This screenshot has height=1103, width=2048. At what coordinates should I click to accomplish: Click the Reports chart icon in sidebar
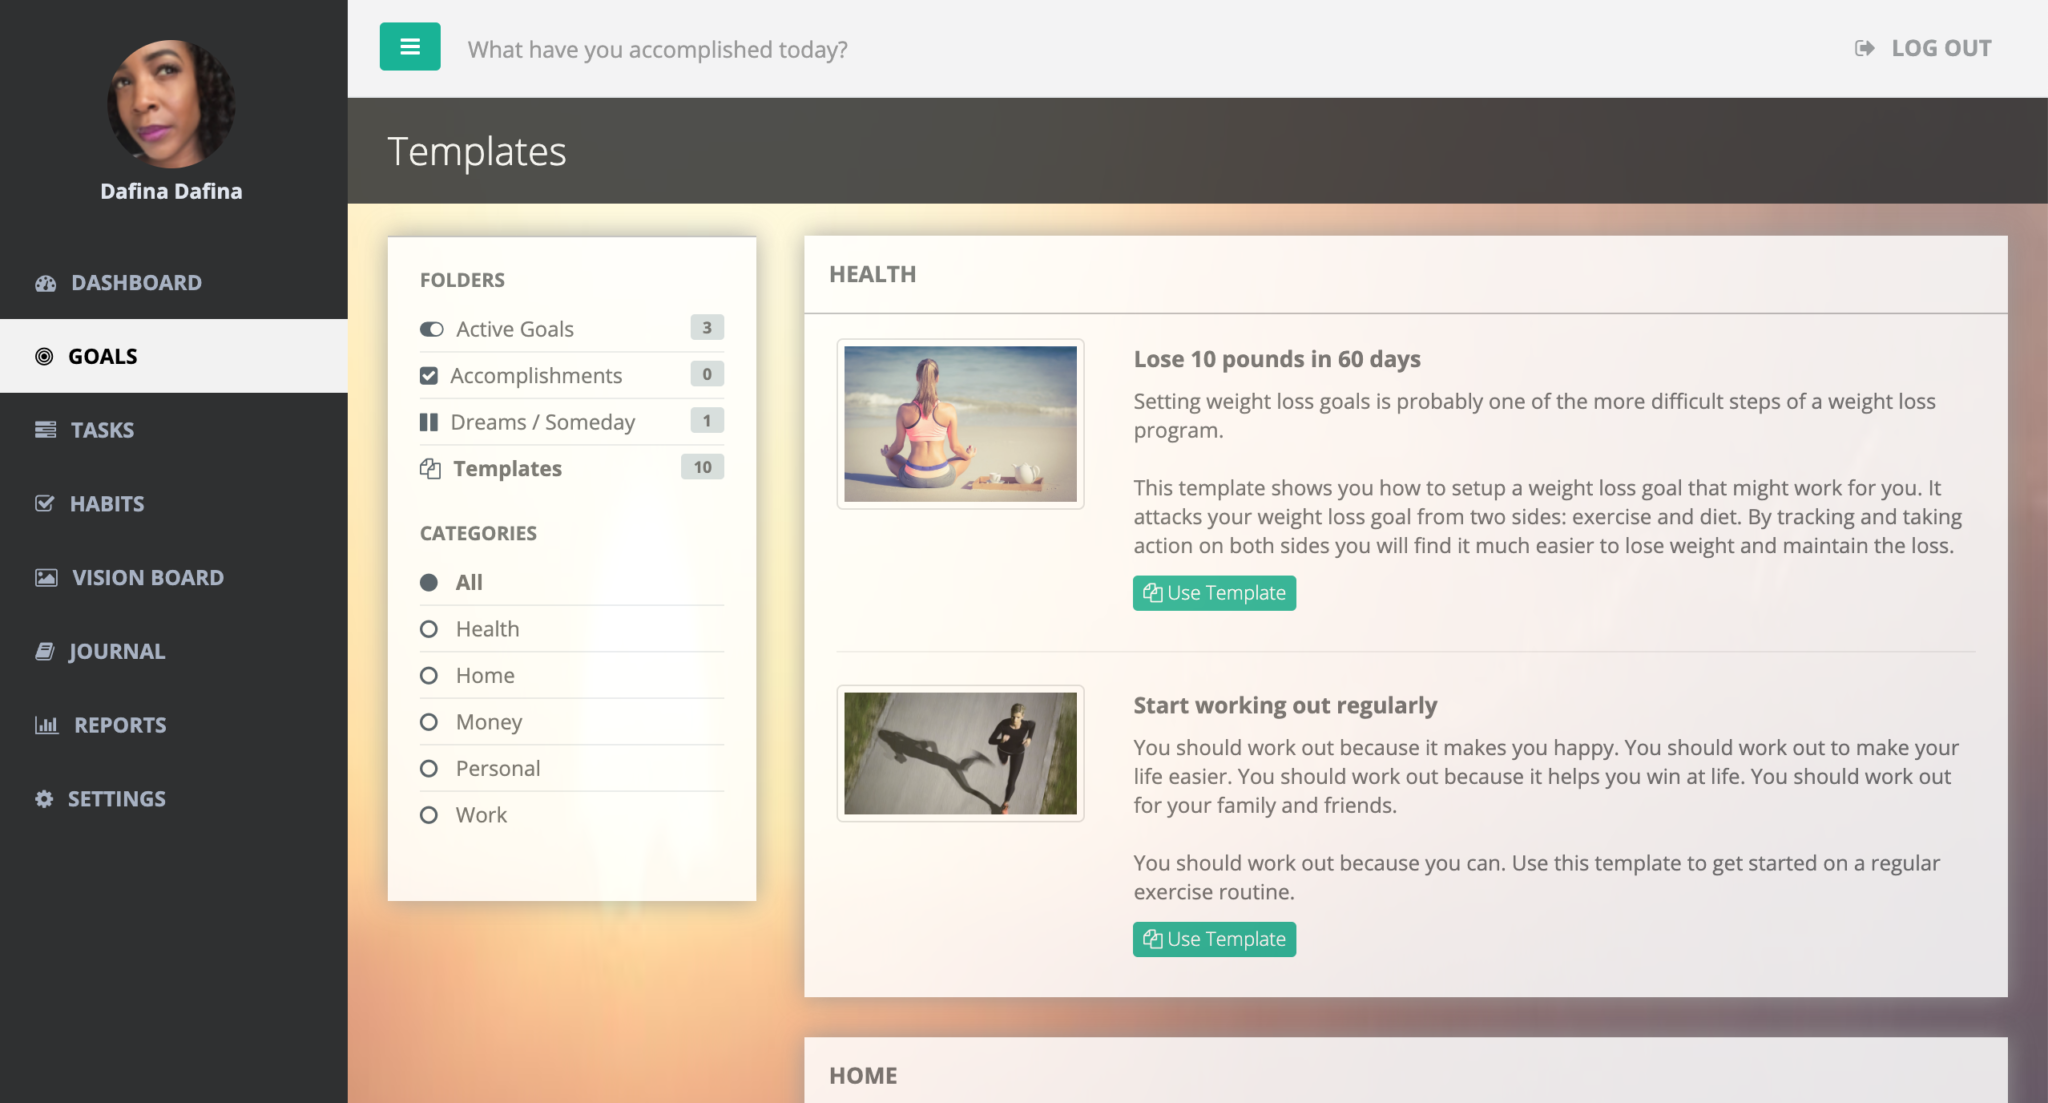point(47,725)
